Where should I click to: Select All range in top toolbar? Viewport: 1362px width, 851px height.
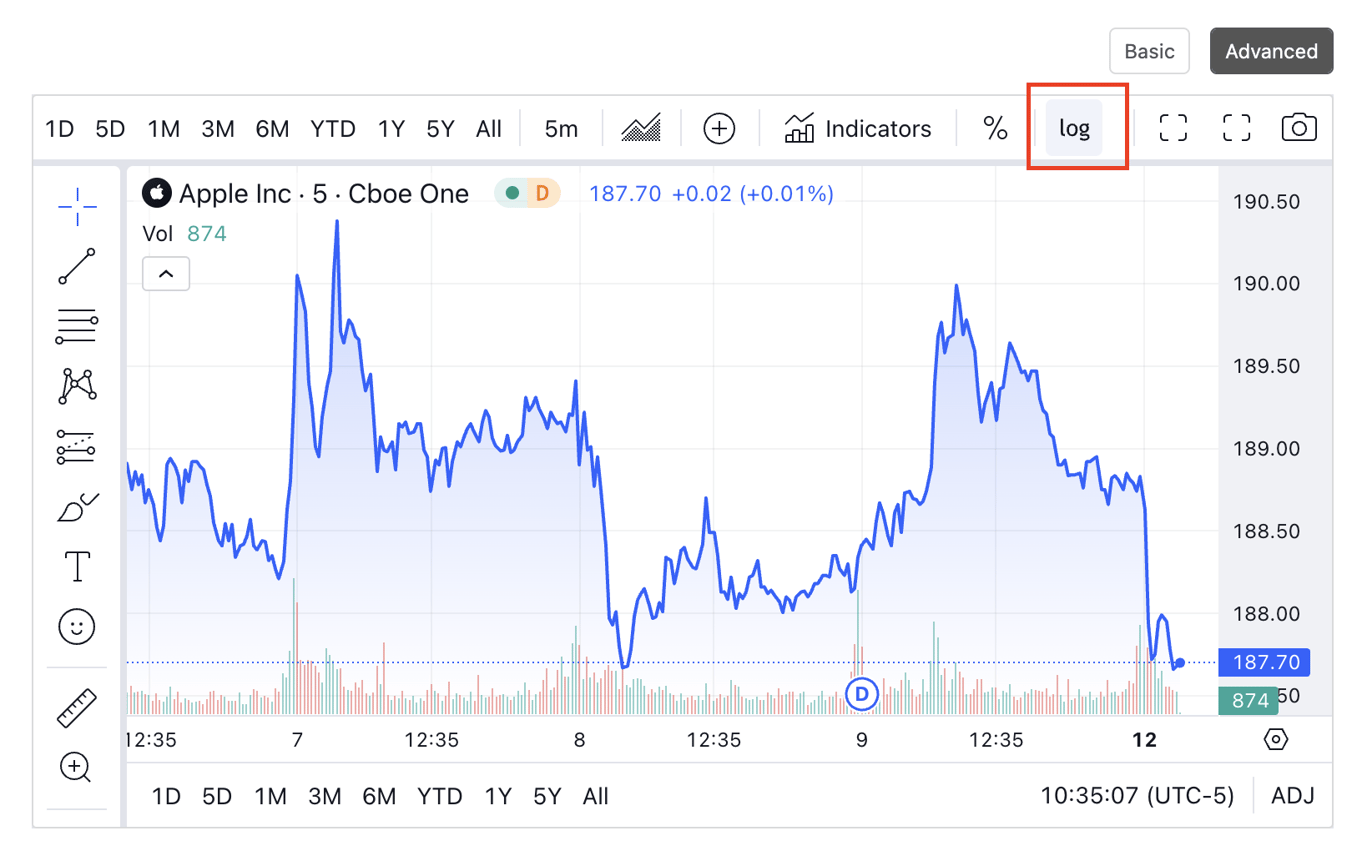[489, 129]
